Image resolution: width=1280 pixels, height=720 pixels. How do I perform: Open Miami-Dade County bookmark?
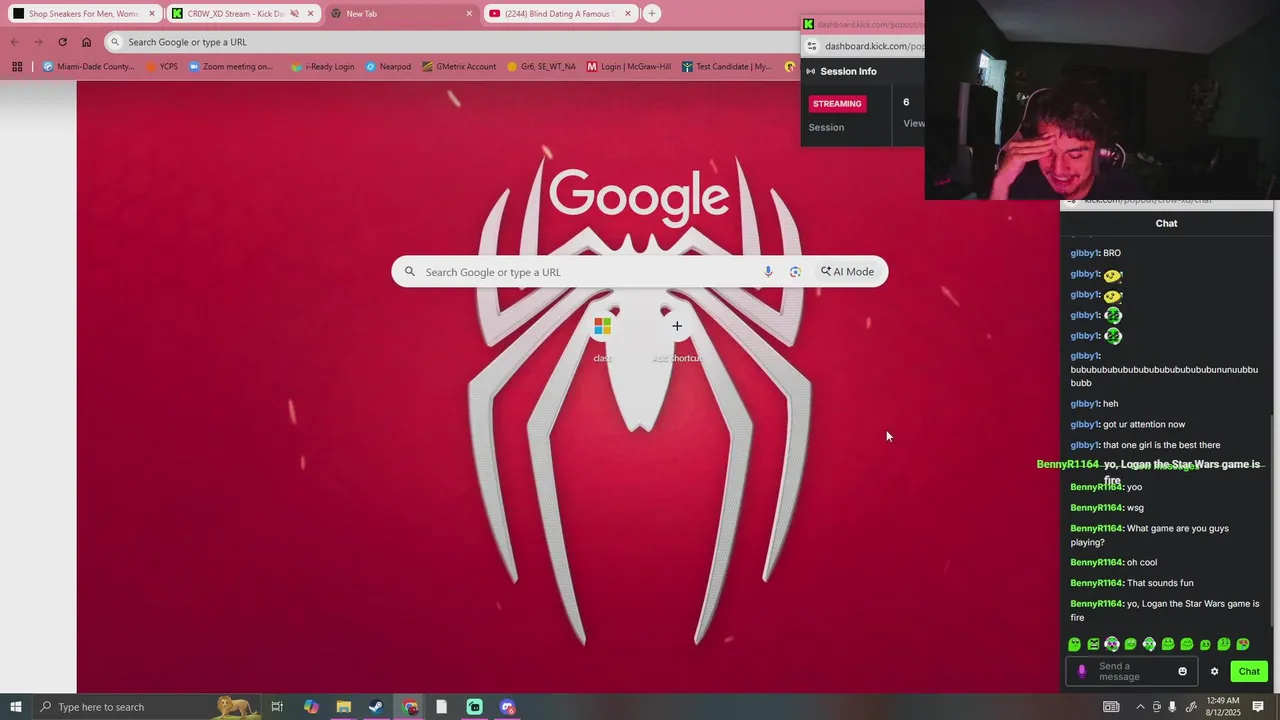coord(88,67)
